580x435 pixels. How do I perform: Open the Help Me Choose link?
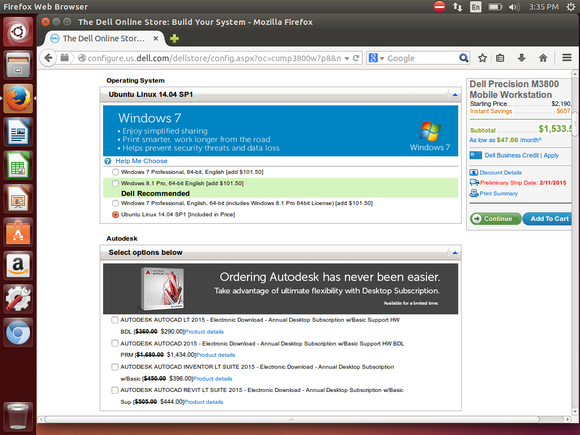tap(141, 161)
